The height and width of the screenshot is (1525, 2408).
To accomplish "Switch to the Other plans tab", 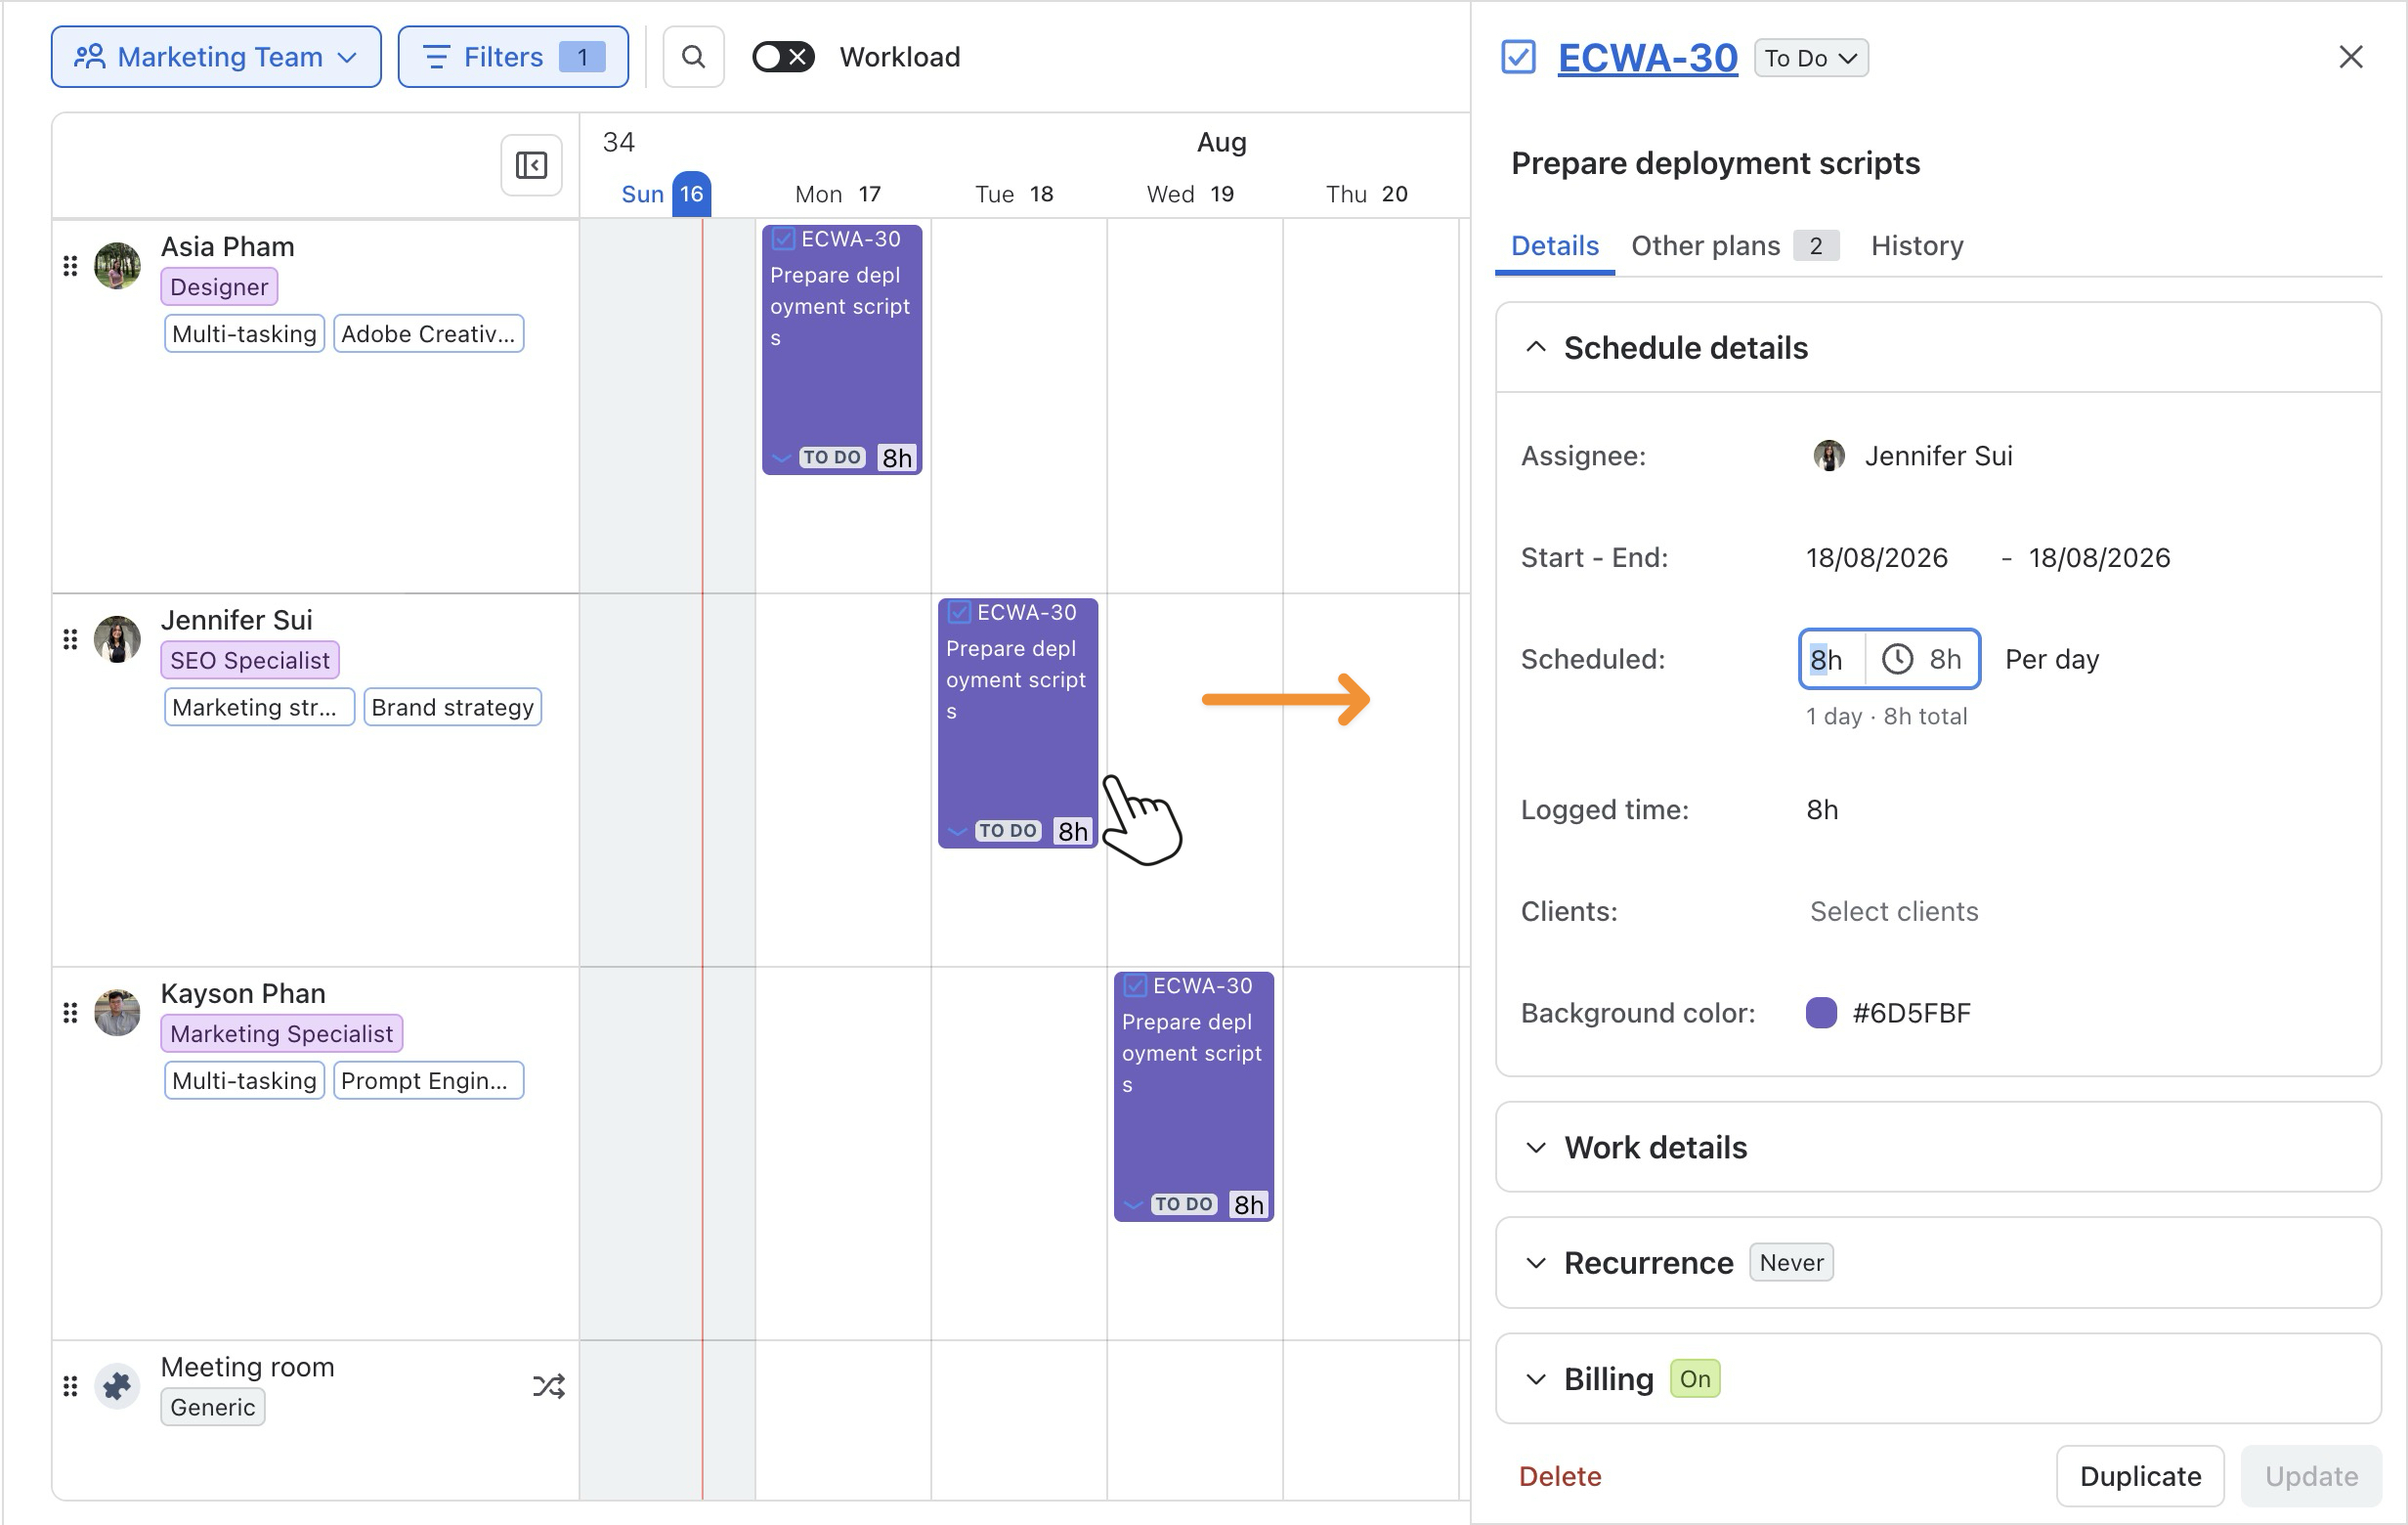I will [1735, 246].
